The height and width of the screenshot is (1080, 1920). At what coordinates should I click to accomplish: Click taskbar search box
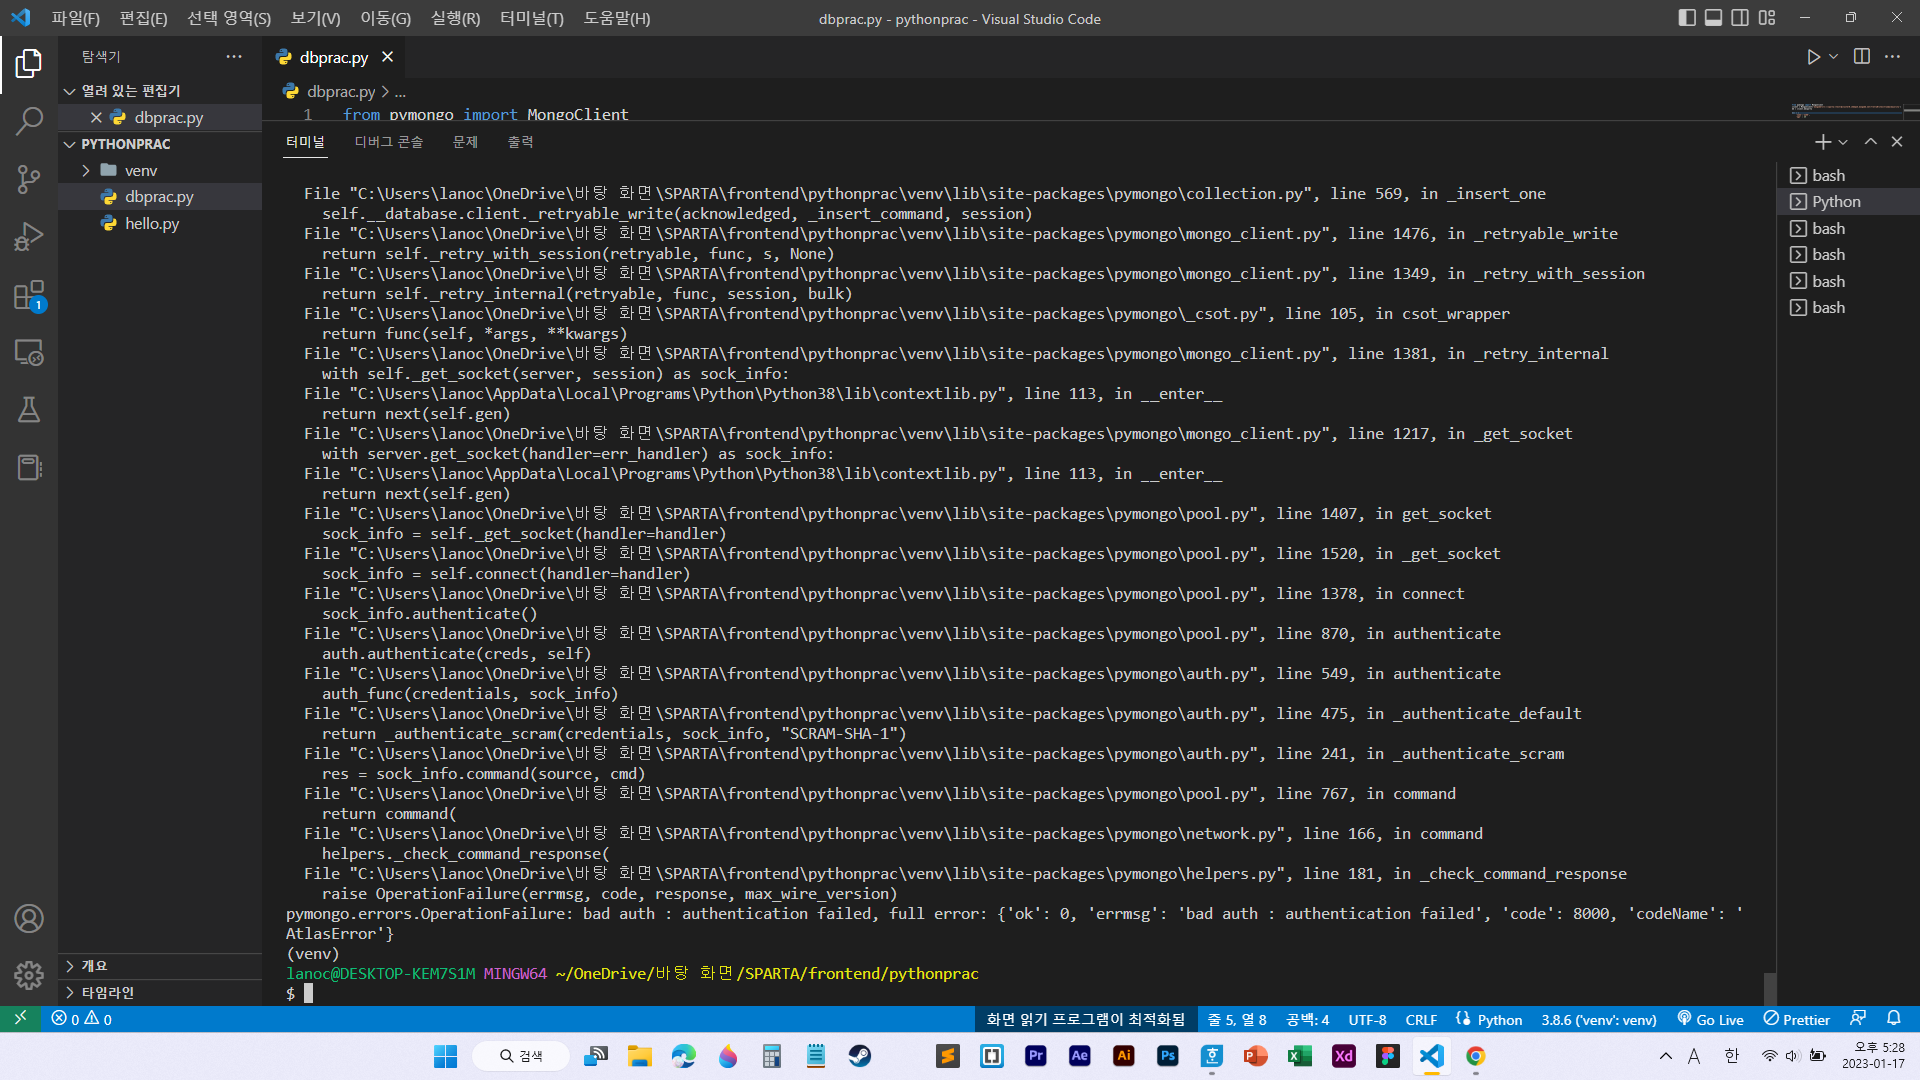520,1056
